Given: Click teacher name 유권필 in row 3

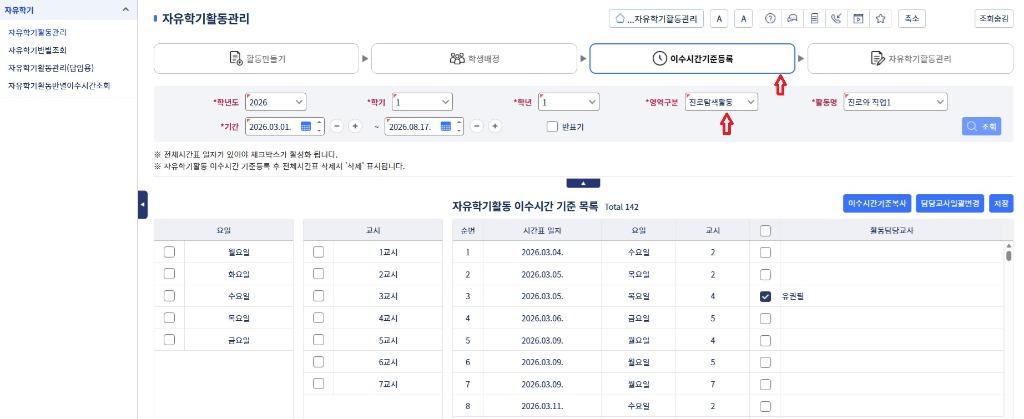Looking at the screenshot, I should tap(793, 296).
